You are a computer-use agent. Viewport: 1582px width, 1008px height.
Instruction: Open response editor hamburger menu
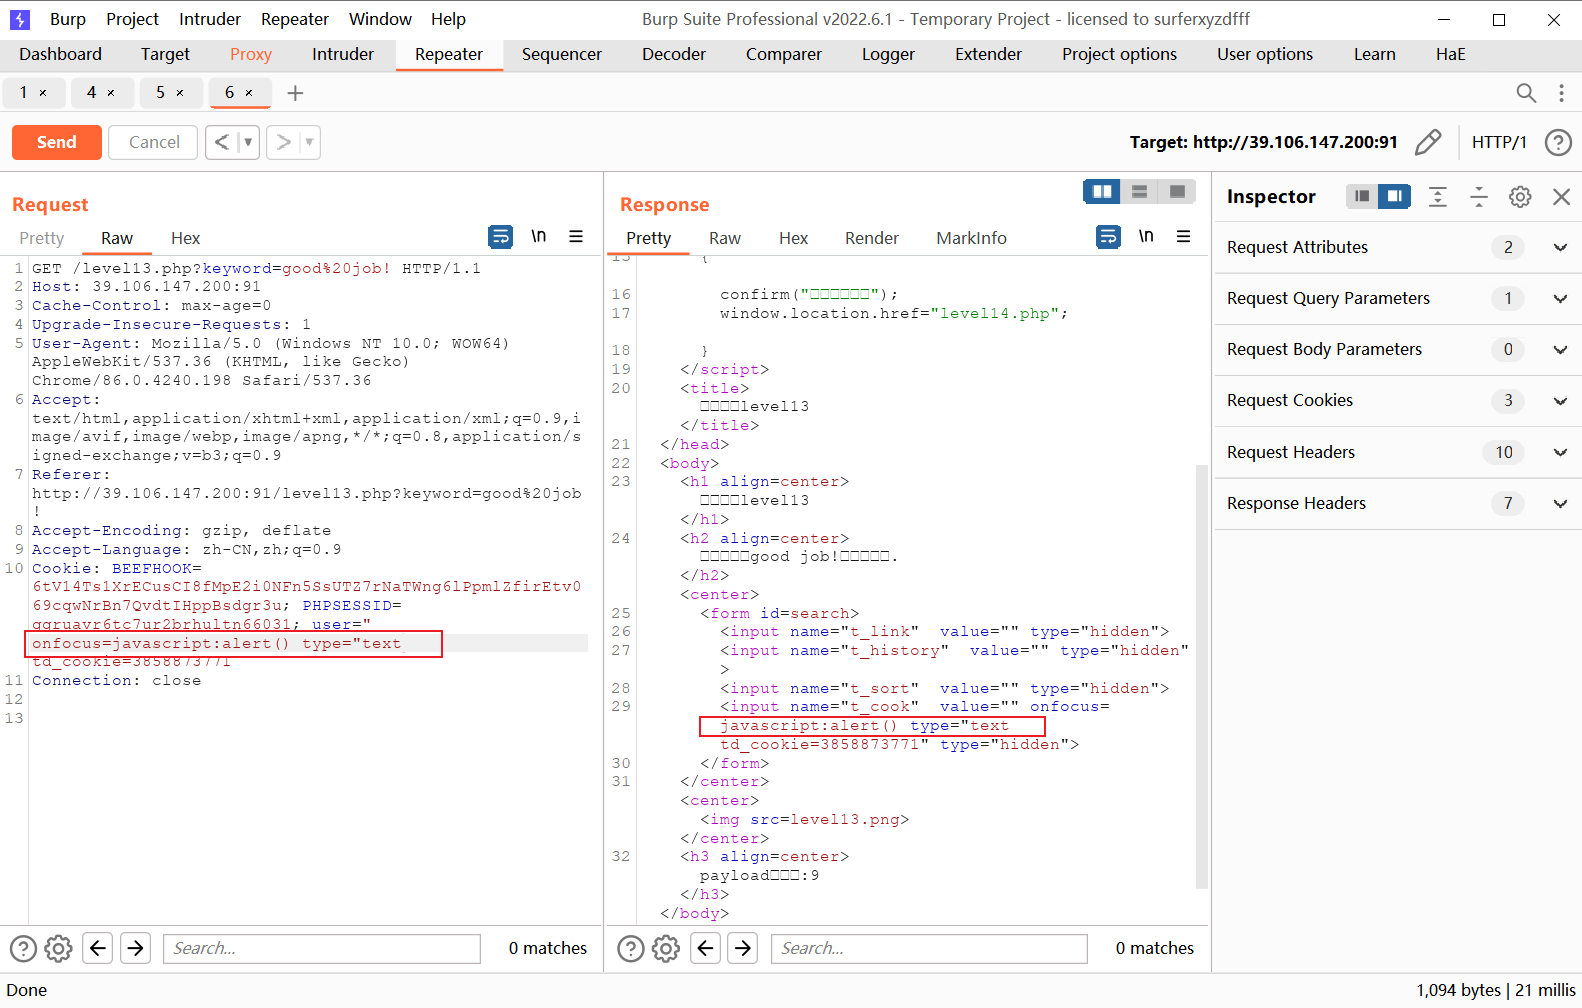(x=1184, y=237)
